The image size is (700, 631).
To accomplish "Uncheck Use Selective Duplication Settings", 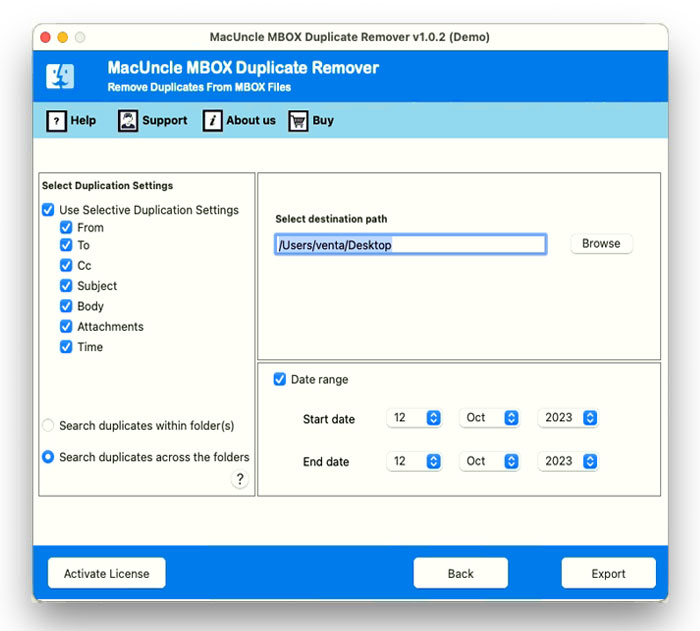I will (48, 210).
